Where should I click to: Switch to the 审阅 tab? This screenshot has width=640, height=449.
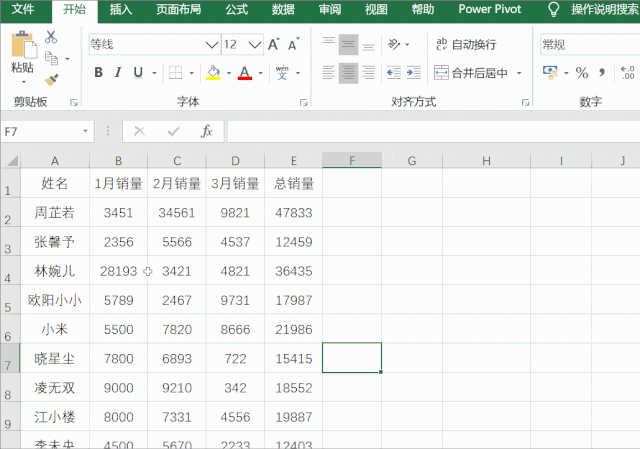coord(330,9)
